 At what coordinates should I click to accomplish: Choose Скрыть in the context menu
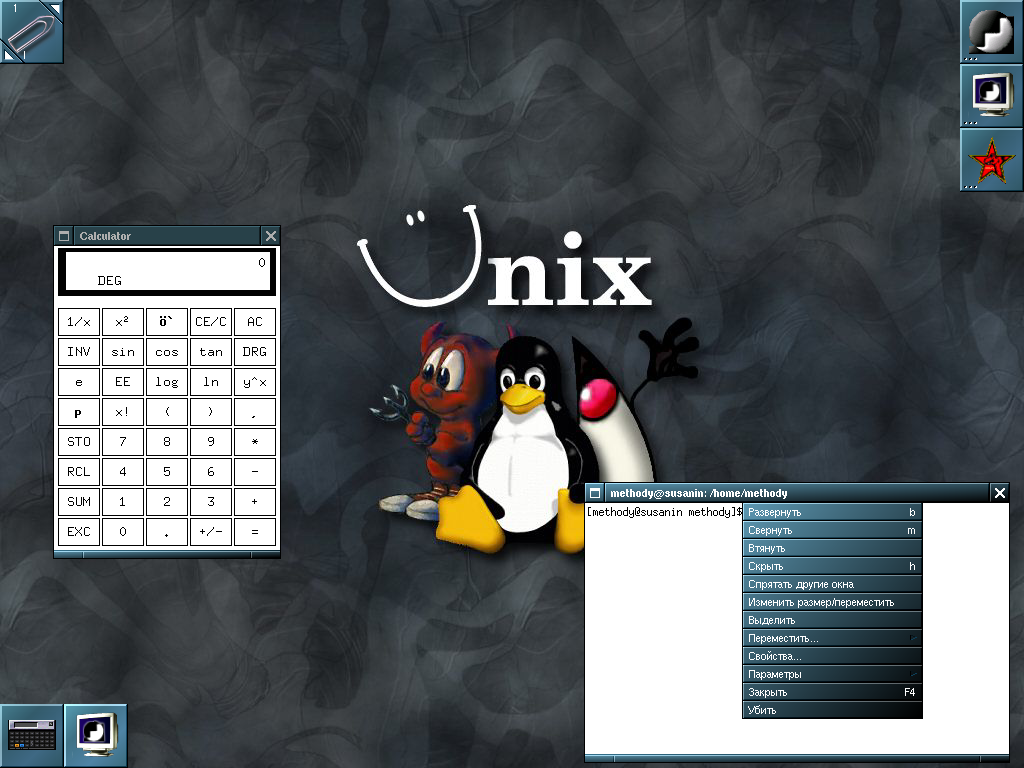(830, 565)
